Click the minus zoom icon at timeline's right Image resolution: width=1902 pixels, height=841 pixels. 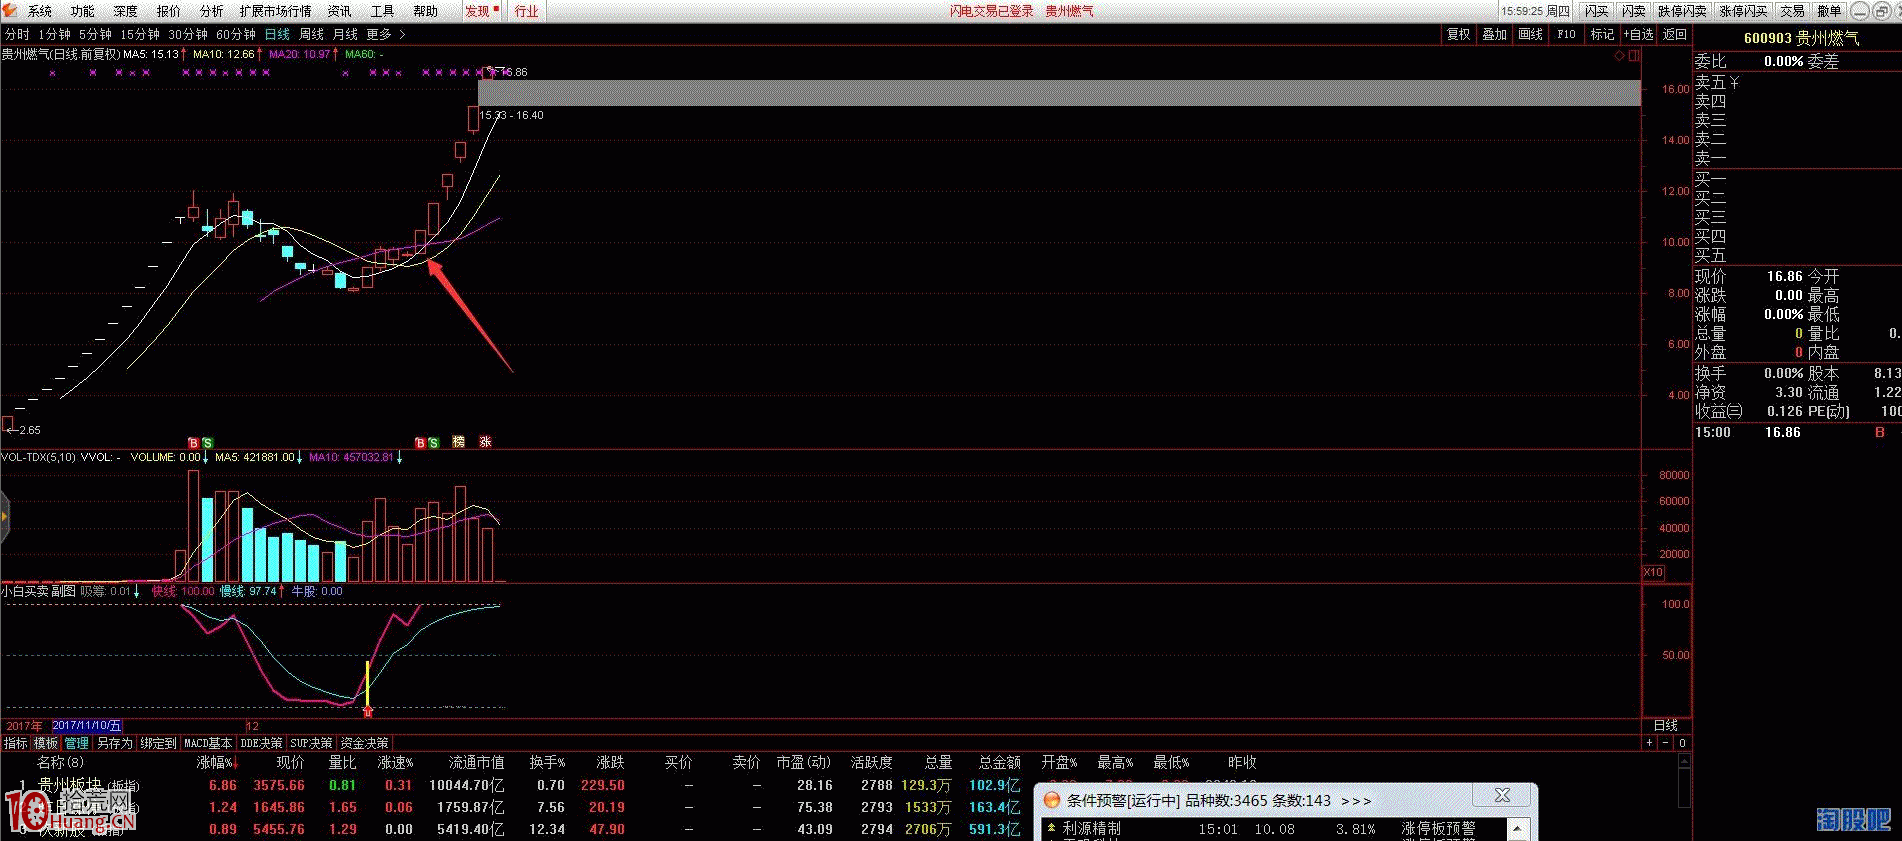1665,743
